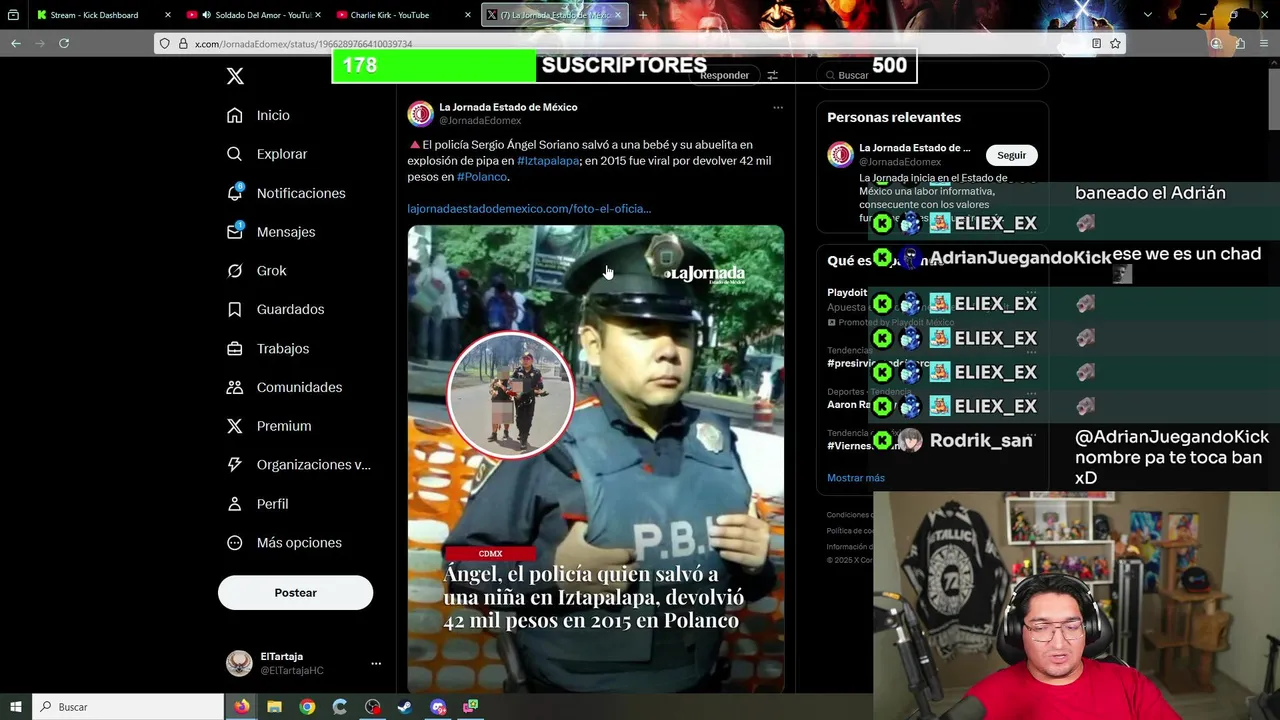Click Mostrar más under trends
1280x720 pixels.
tap(855, 478)
